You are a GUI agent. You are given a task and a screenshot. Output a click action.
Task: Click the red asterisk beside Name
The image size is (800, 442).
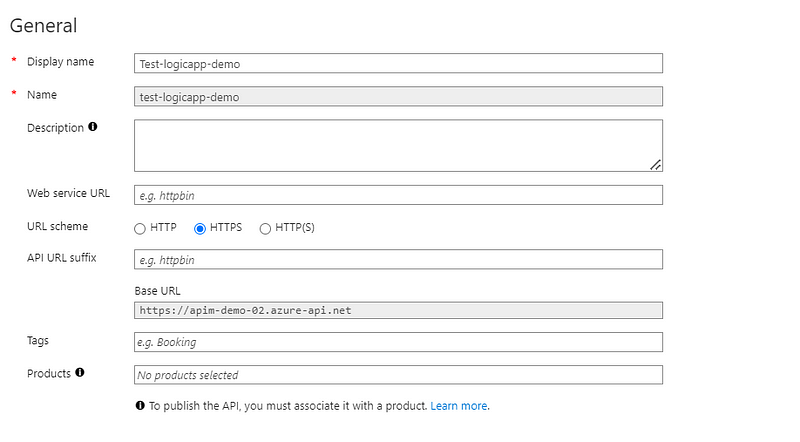14,94
